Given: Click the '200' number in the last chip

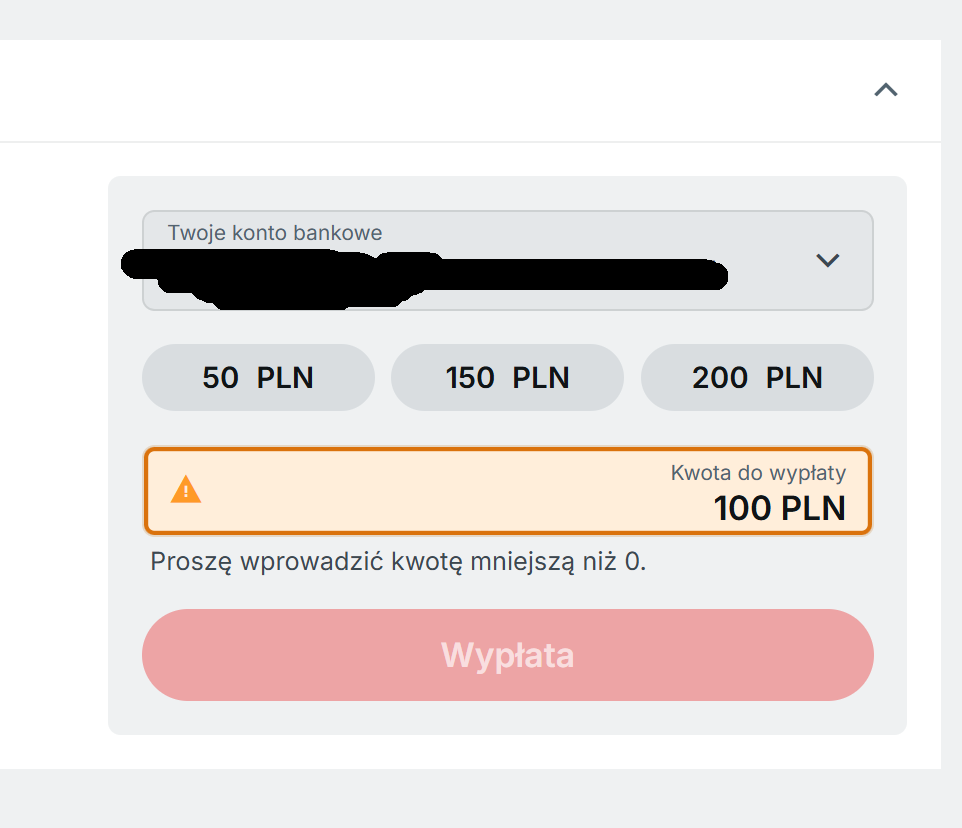Looking at the screenshot, I should tap(720, 378).
